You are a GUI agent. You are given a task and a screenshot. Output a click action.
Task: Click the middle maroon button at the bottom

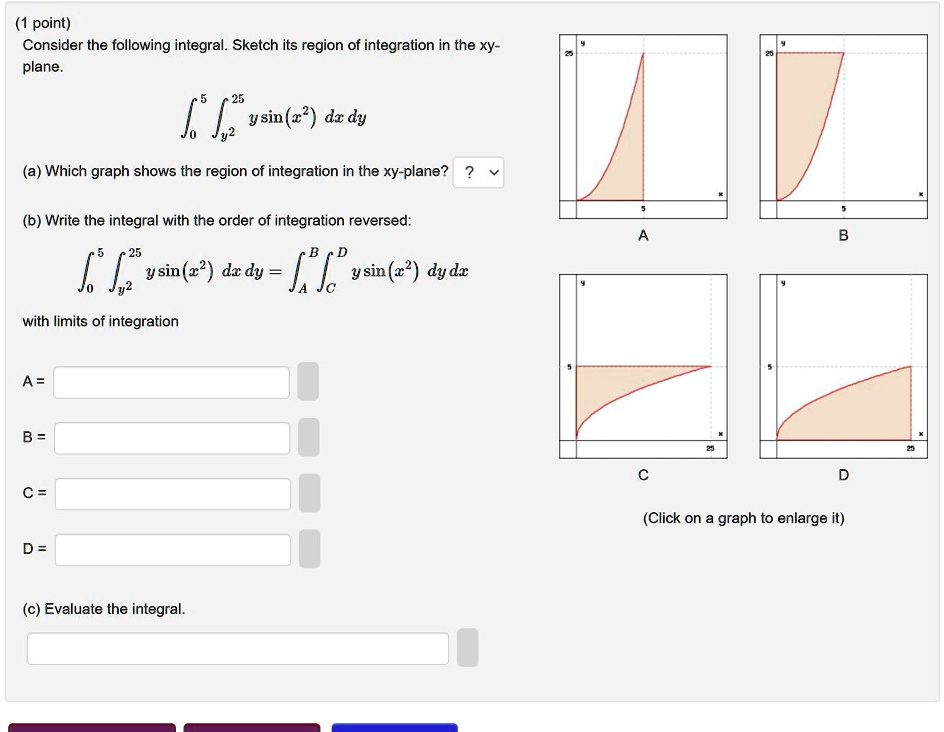point(252,726)
